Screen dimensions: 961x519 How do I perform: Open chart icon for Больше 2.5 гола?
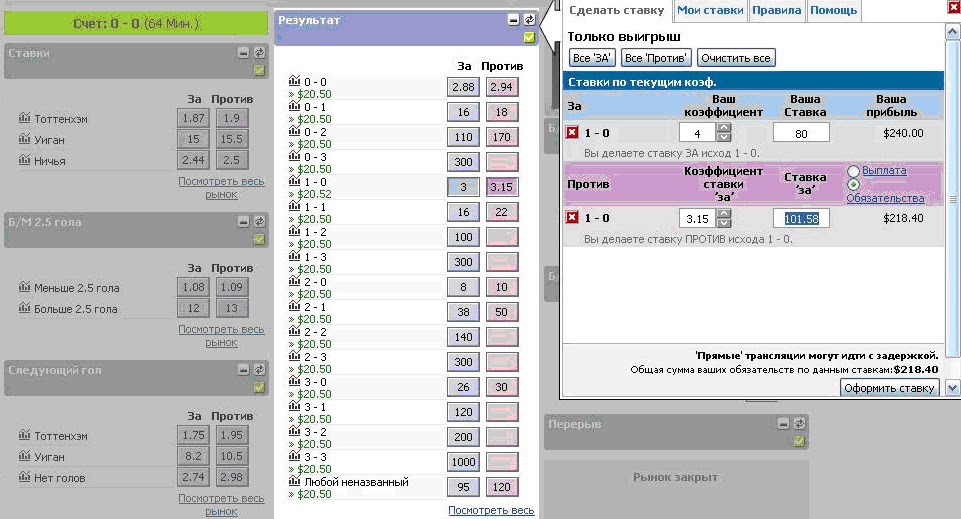tap(25, 308)
